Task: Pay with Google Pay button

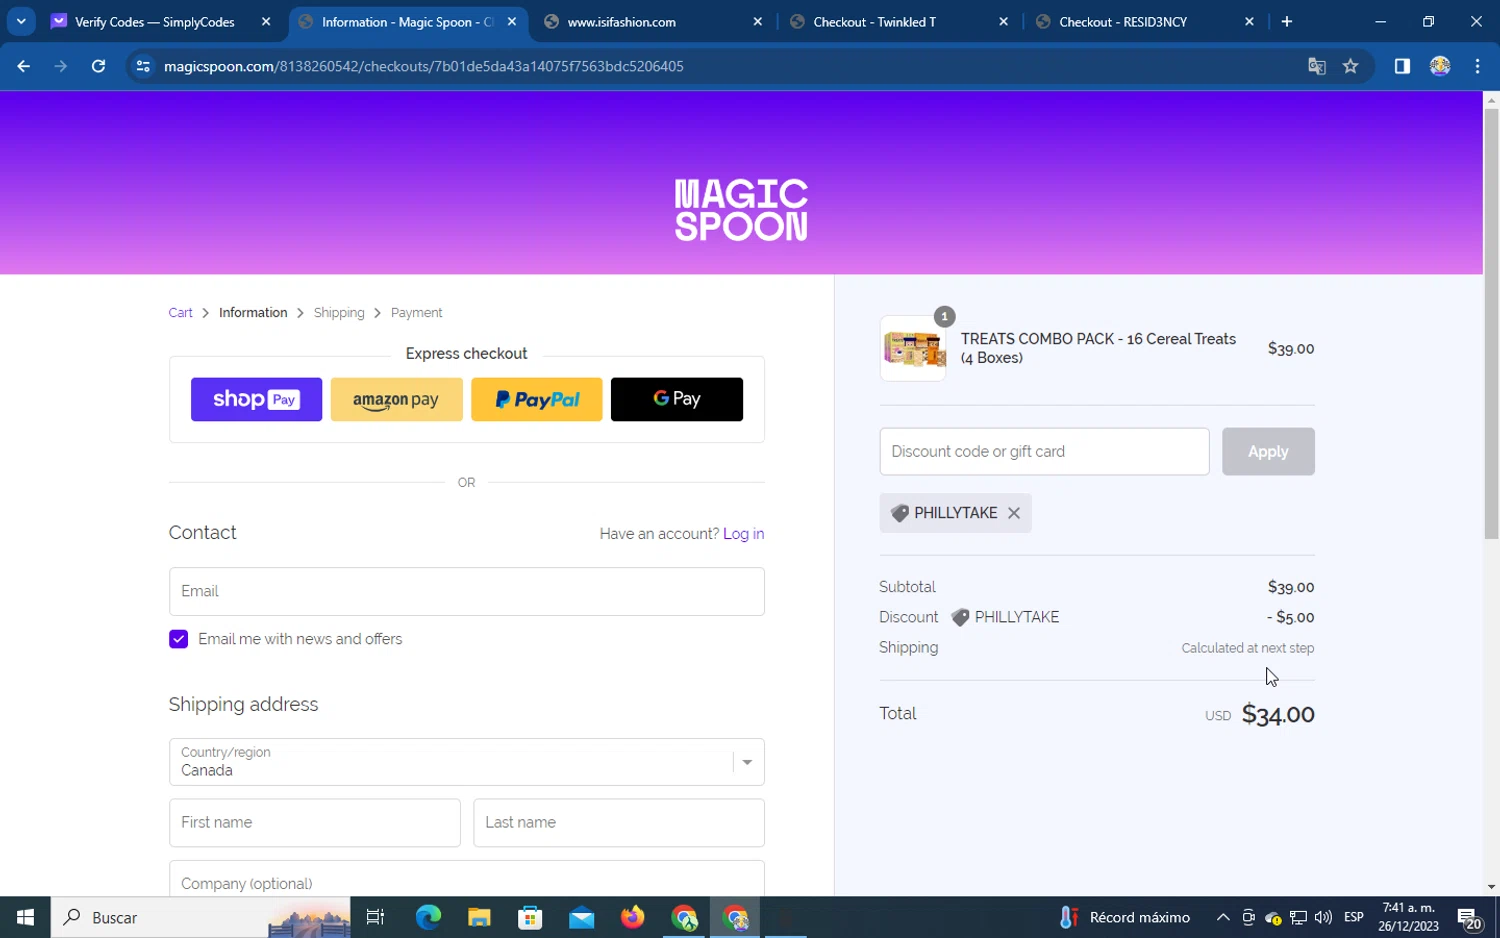Action: (677, 399)
